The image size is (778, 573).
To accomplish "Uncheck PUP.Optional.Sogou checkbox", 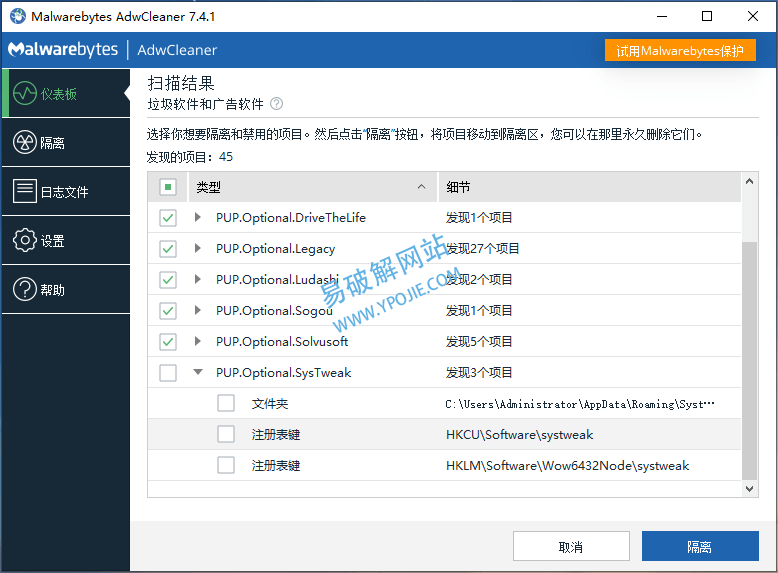I will coord(168,311).
